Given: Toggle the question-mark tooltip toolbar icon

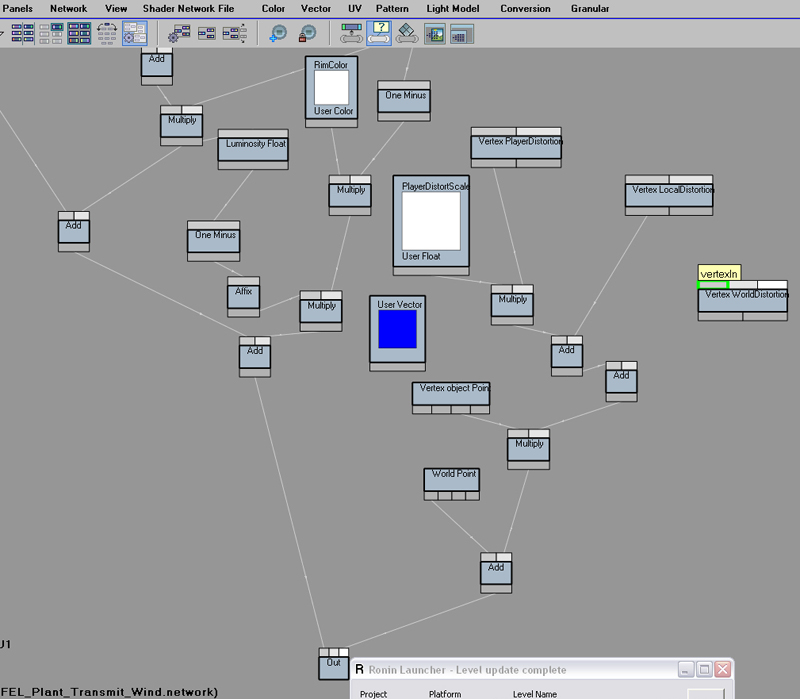Looking at the screenshot, I should click(379, 33).
